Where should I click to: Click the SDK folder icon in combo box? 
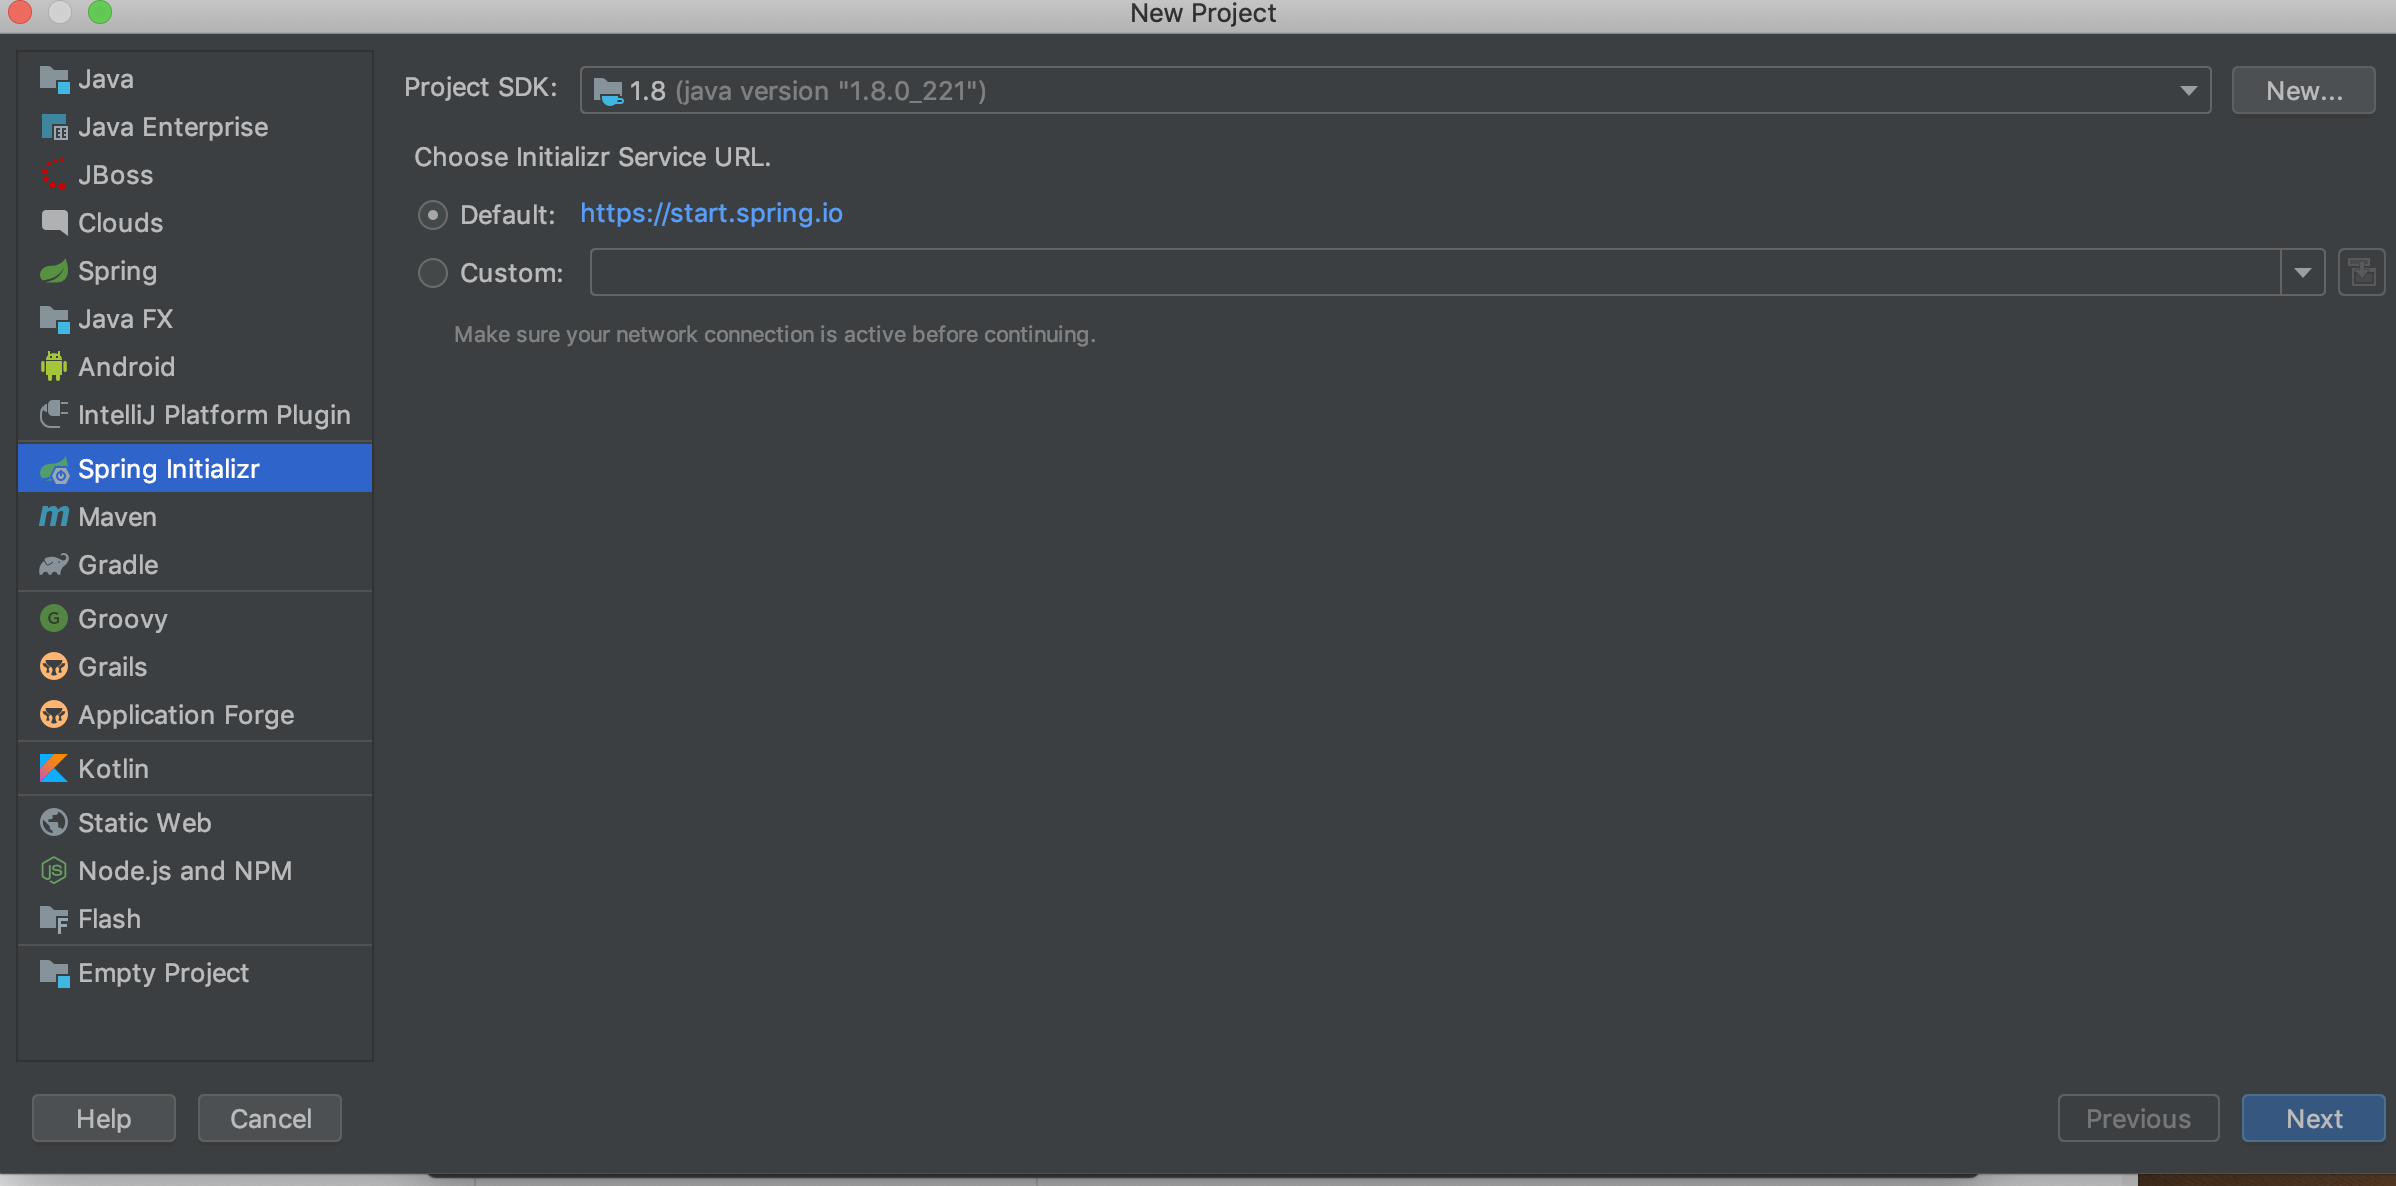pos(608,91)
